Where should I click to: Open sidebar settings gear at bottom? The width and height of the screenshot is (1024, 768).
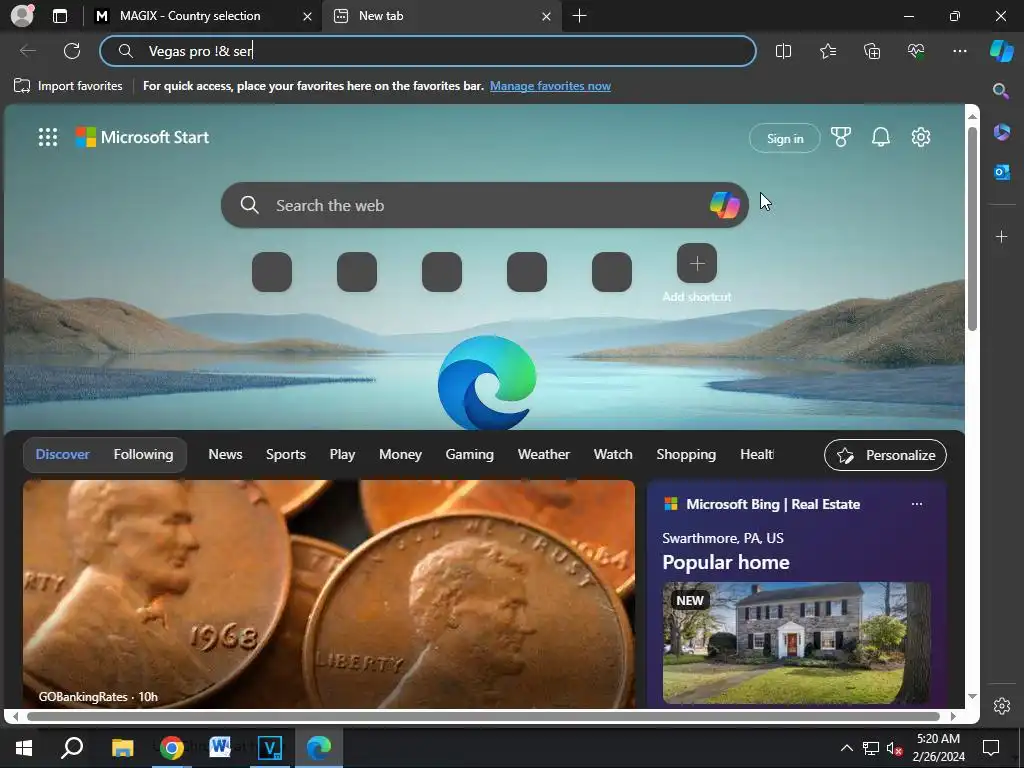point(1002,705)
